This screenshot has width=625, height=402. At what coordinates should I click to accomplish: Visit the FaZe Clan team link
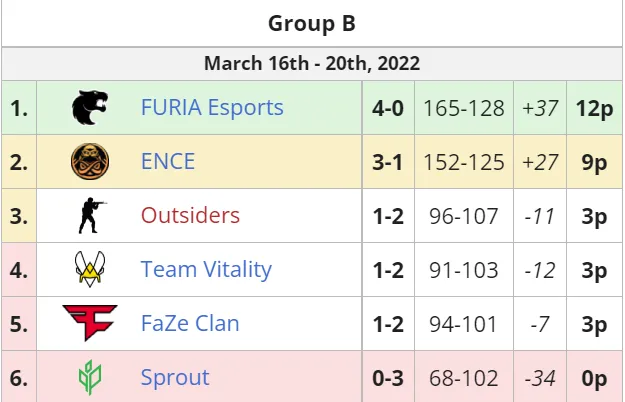coord(190,323)
